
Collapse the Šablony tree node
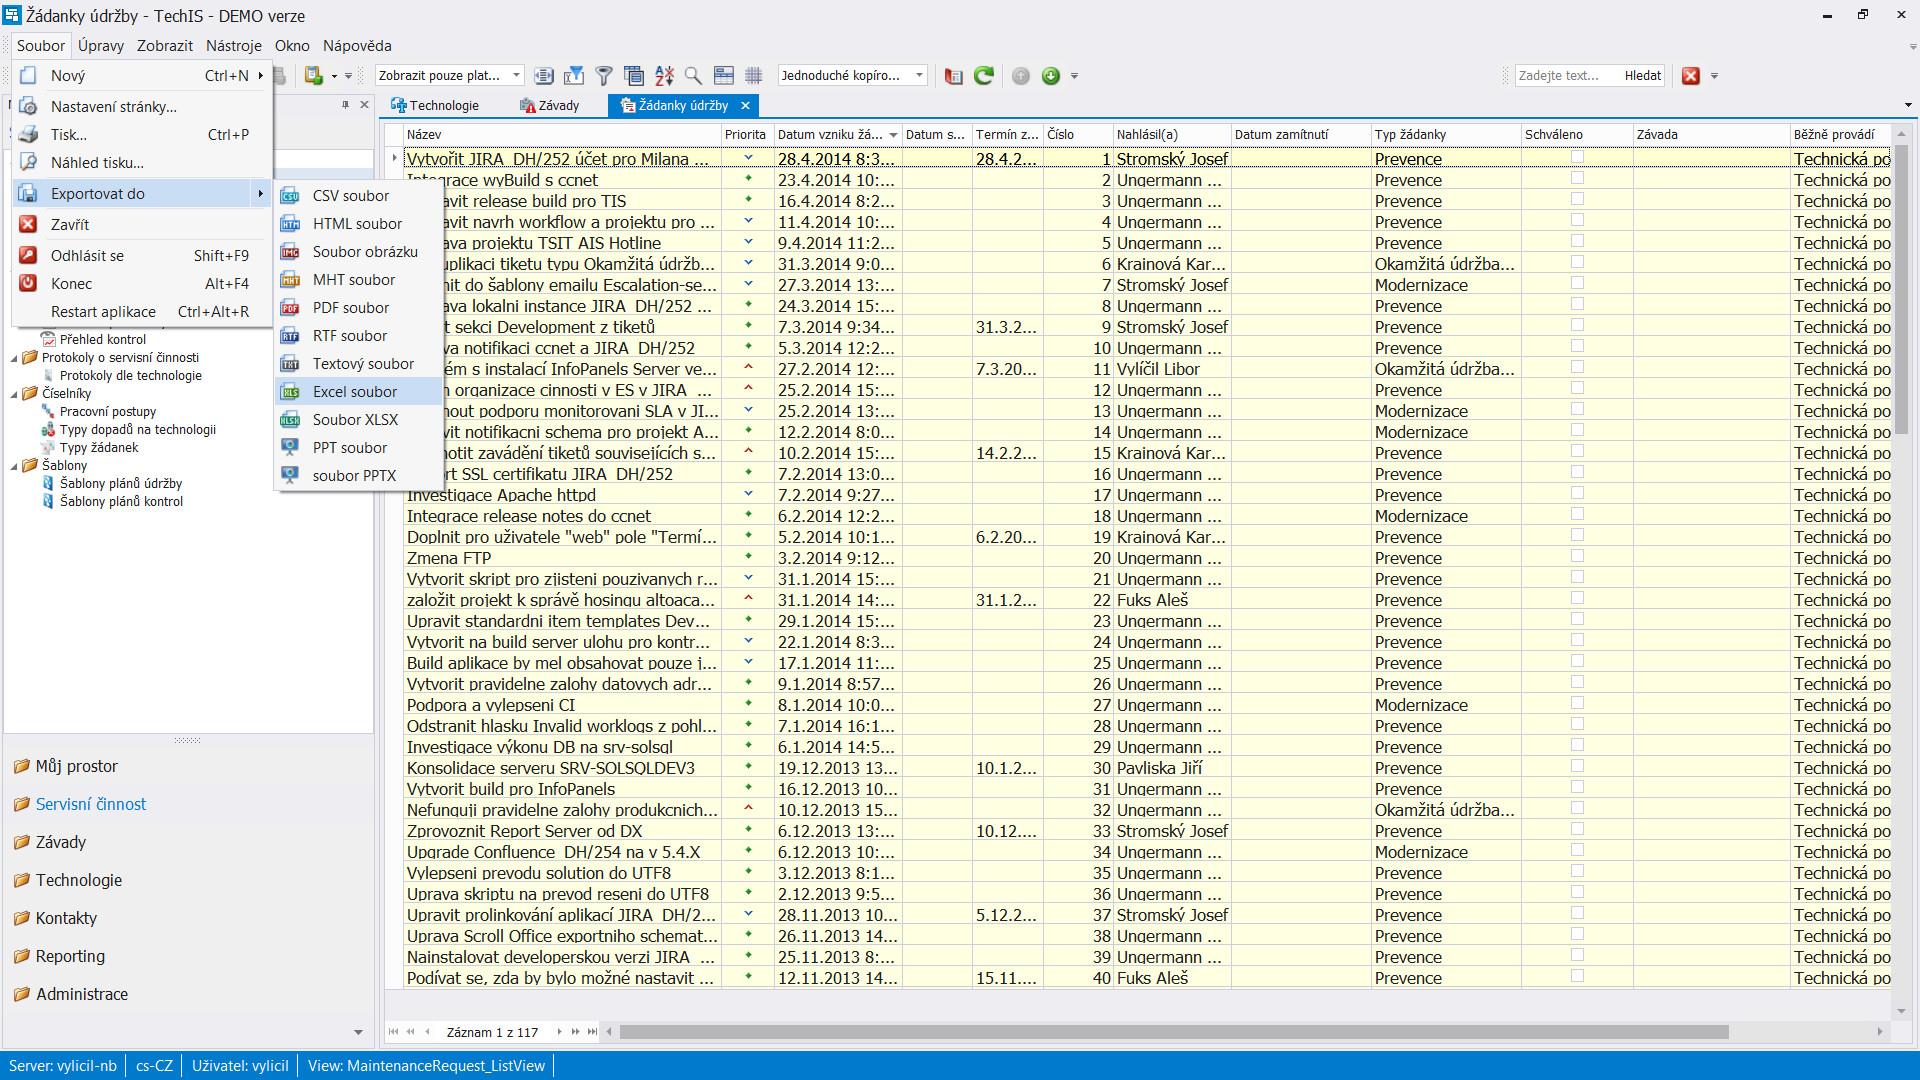click(x=16, y=465)
